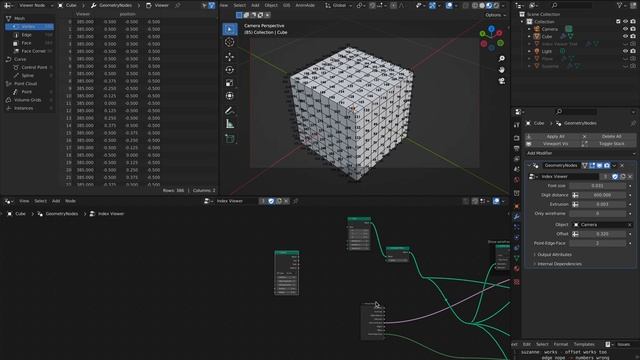Viewport: 640px width, 360px height.
Task: Click the Toggle Stack button
Action: click(608, 144)
